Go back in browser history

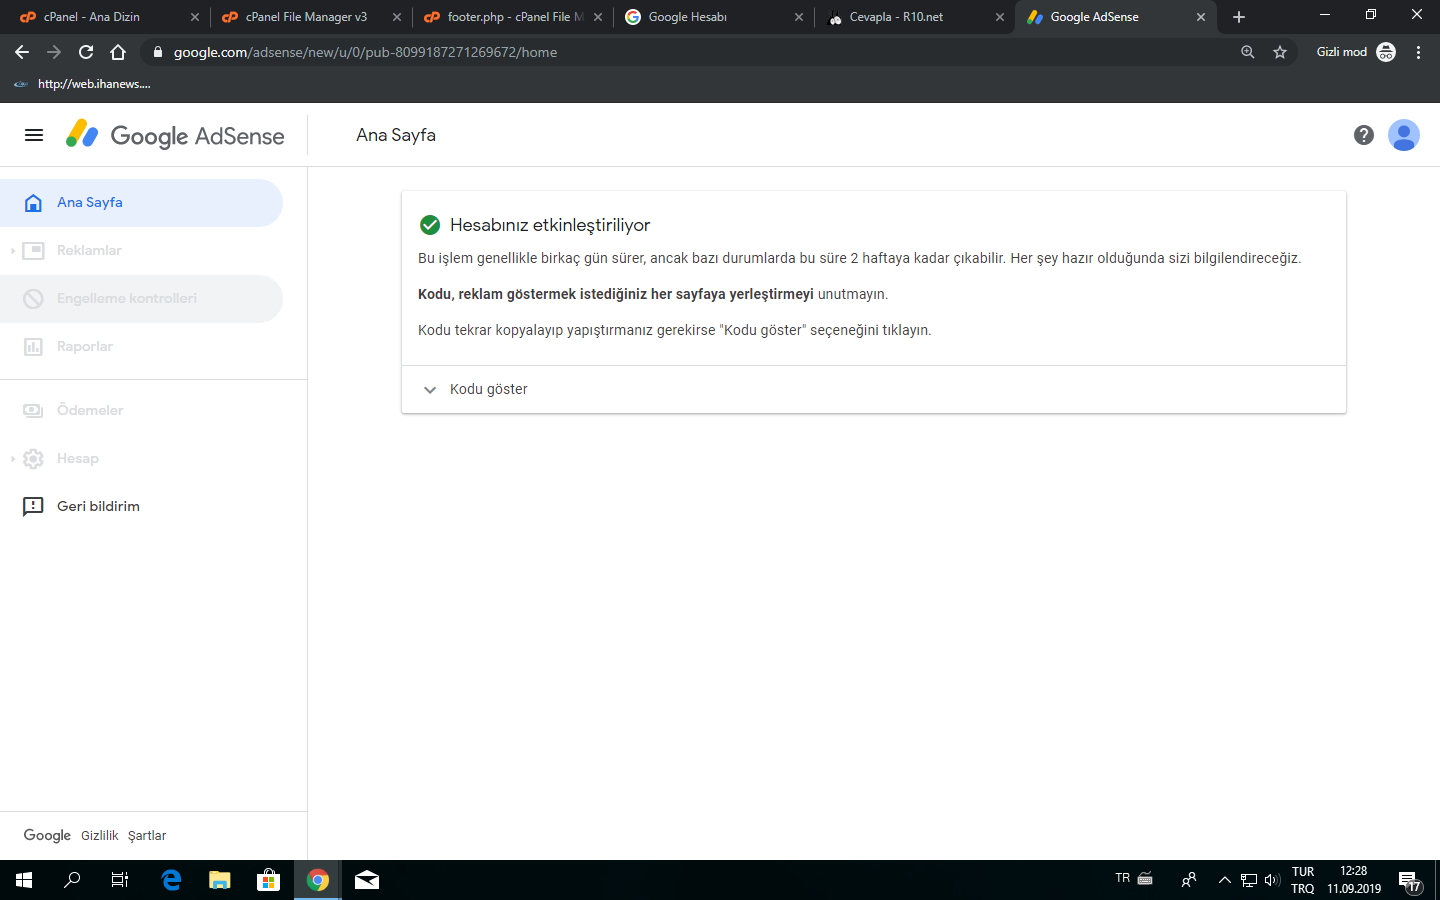click(x=22, y=52)
